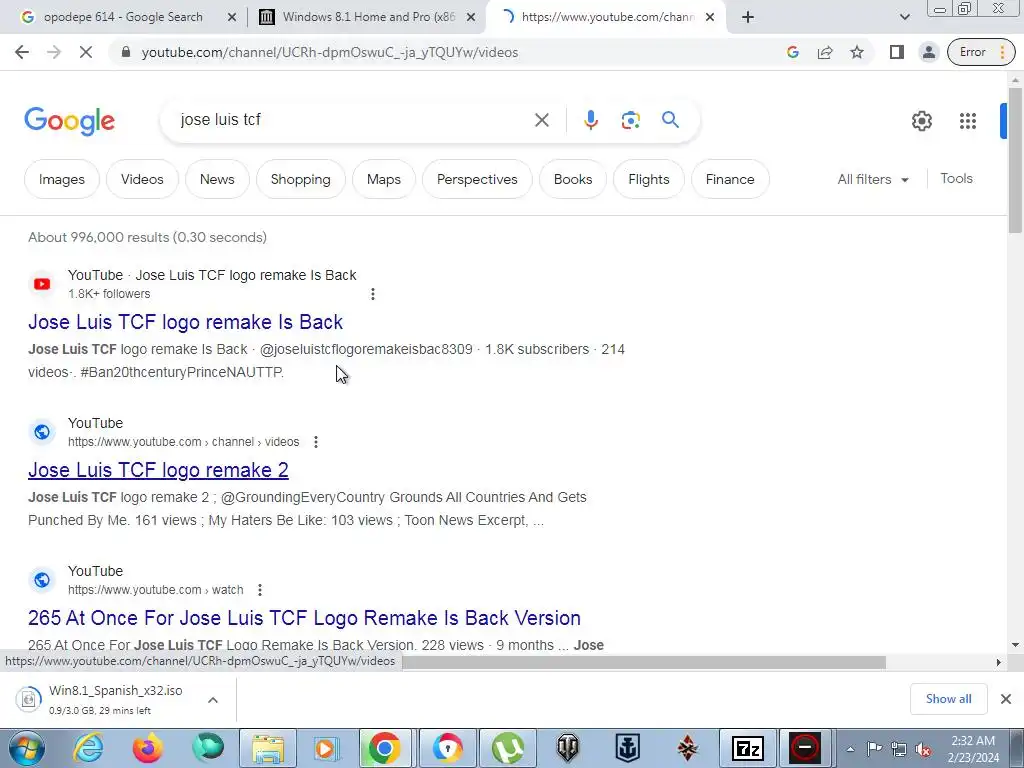Screen dimensions: 1024x768
Task: Close the loading YouTube channel tab
Action: 710,17
